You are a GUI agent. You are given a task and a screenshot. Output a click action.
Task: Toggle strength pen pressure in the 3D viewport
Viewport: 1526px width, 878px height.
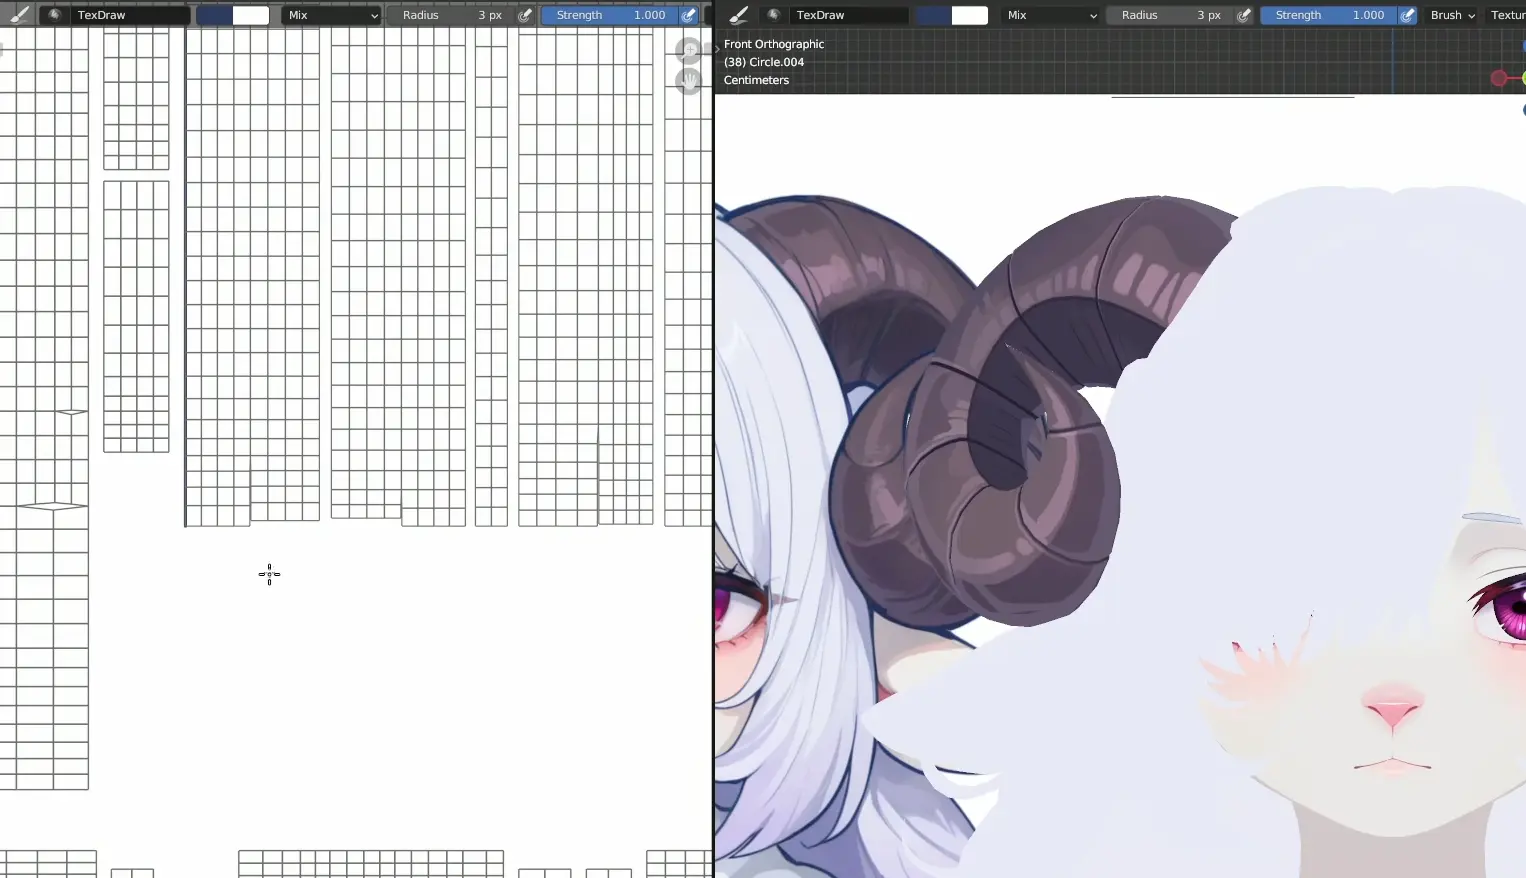tap(1407, 15)
